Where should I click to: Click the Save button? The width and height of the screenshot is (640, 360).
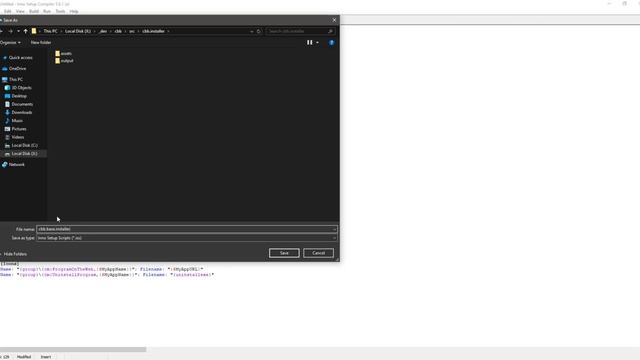pos(284,253)
